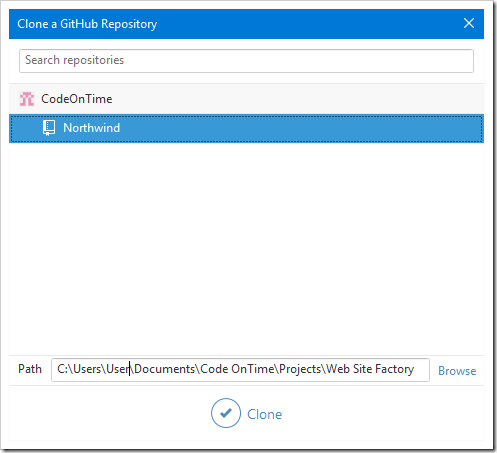The width and height of the screenshot is (497, 453).
Task: Click the Path label
Action: (x=30, y=369)
